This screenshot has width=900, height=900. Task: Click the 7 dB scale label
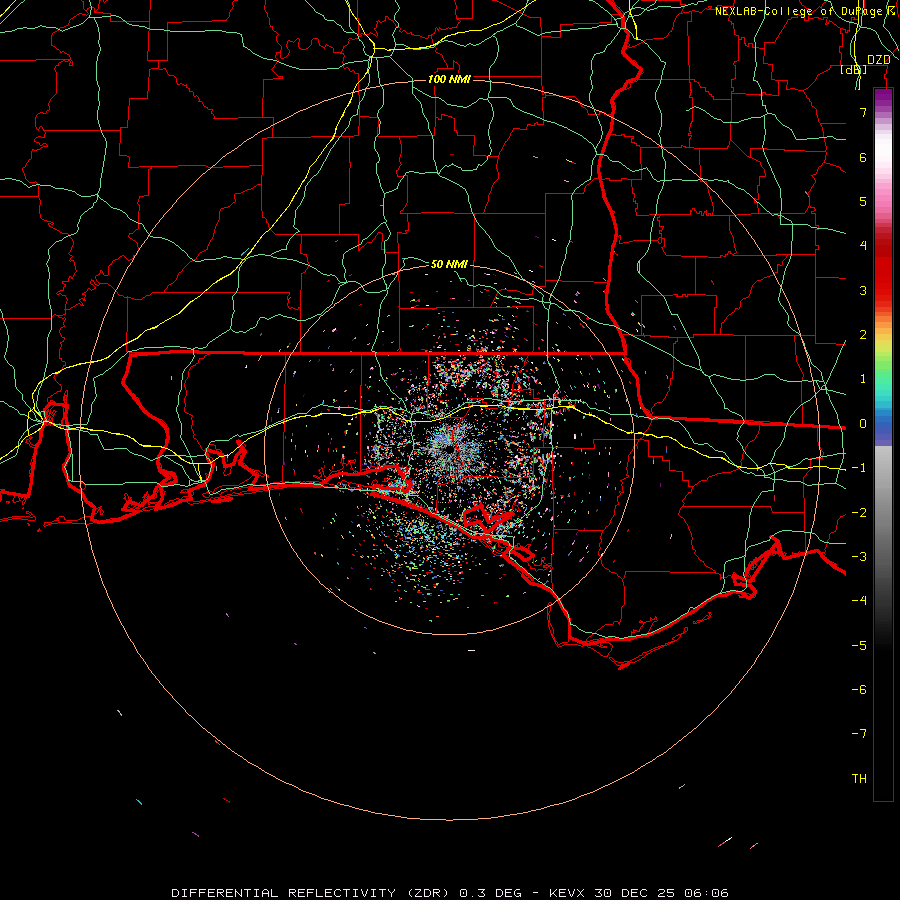coord(863,112)
